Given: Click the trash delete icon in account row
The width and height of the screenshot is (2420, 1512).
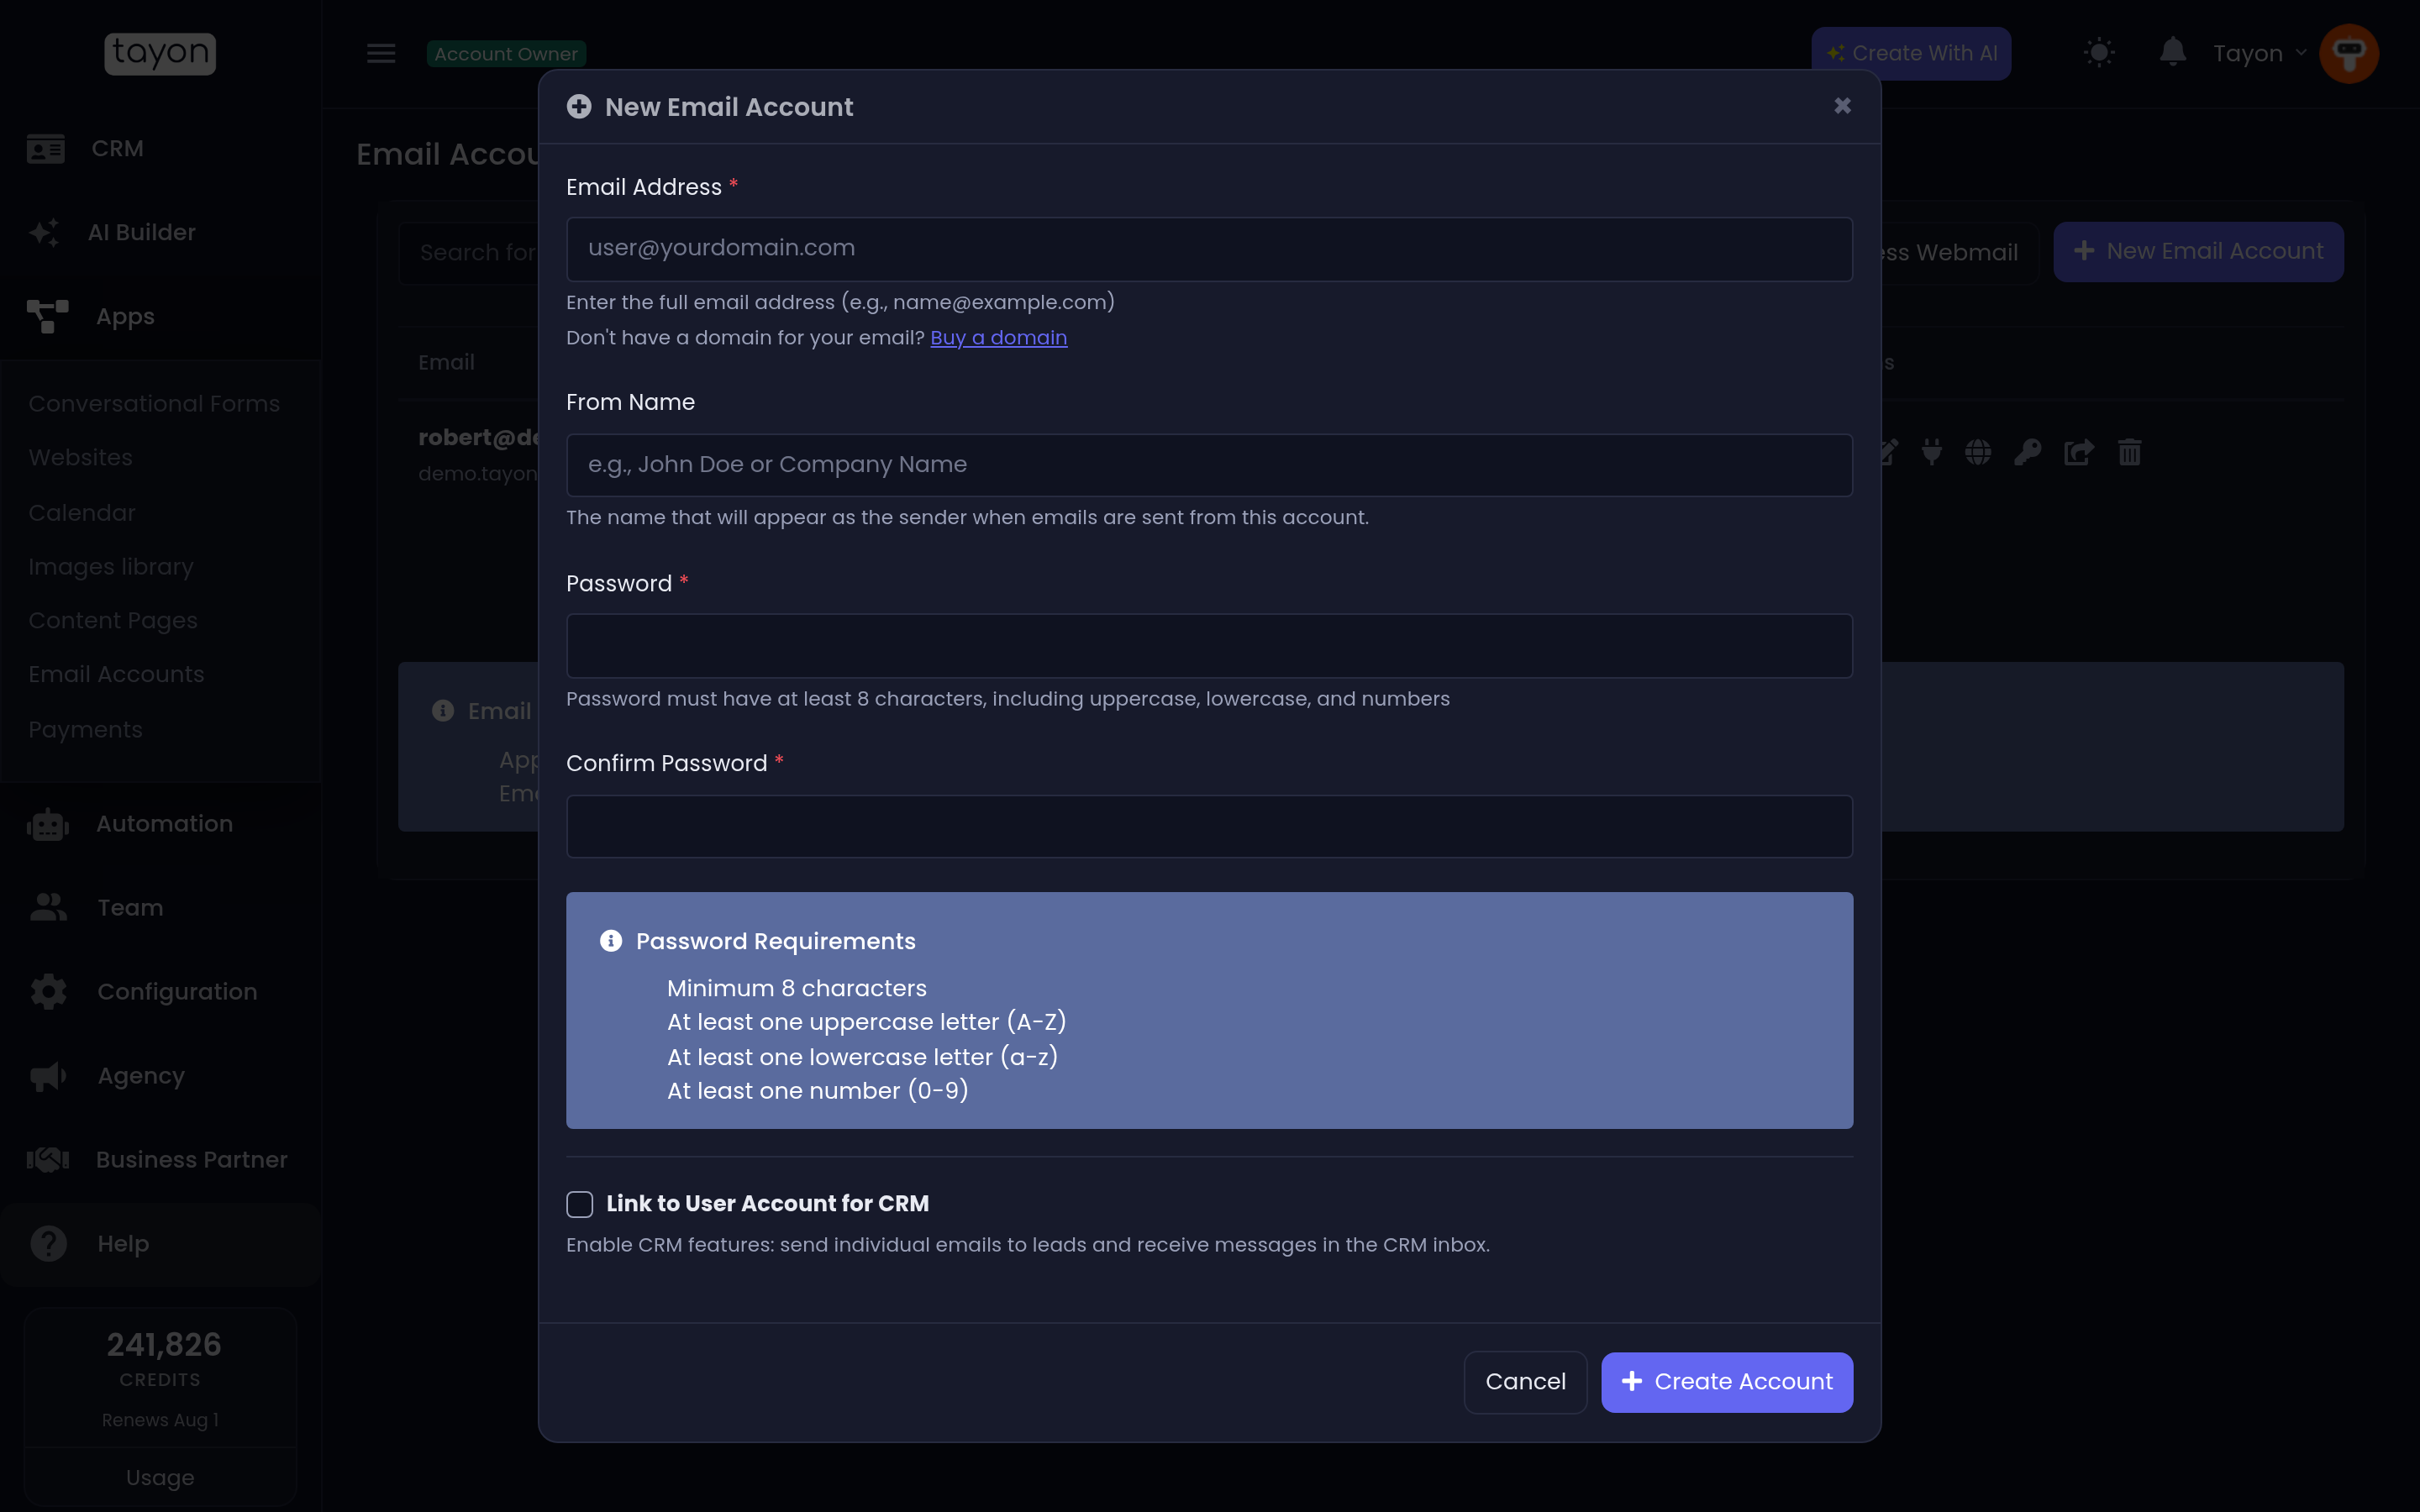Looking at the screenshot, I should pos(2129,452).
